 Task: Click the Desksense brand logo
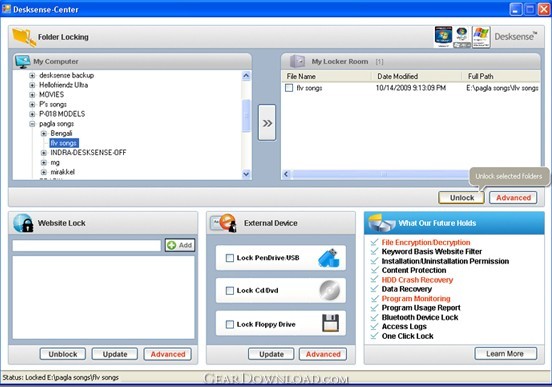point(516,36)
